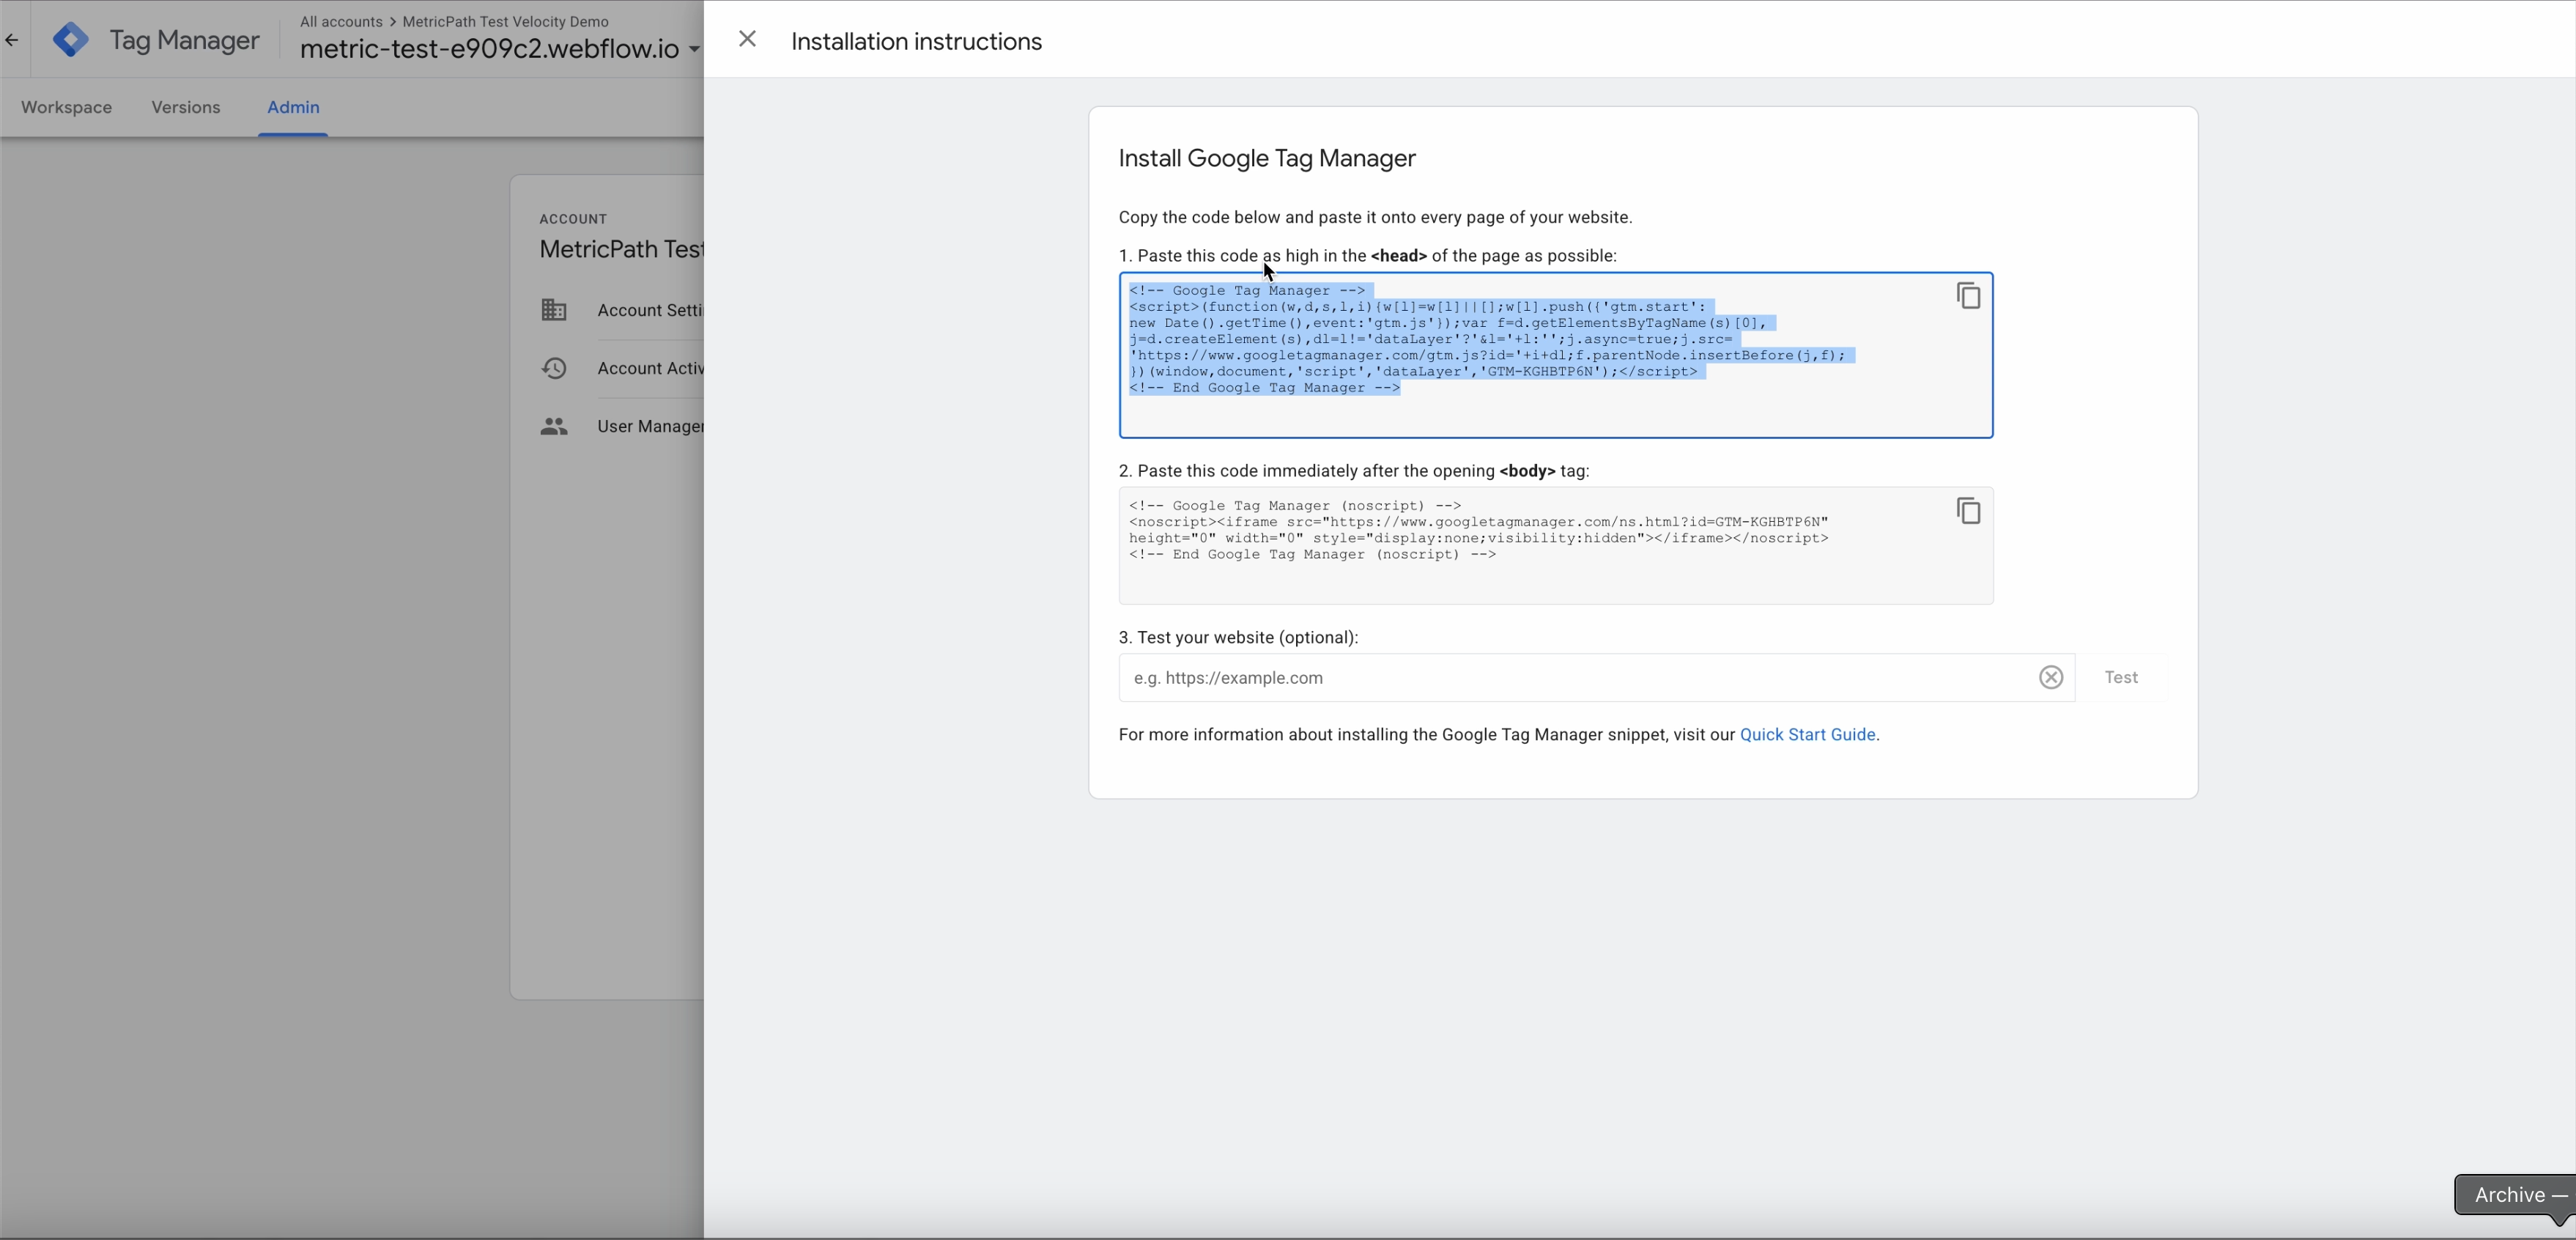Close the Installation instructions panel
The width and height of the screenshot is (2576, 1240).
747,39
